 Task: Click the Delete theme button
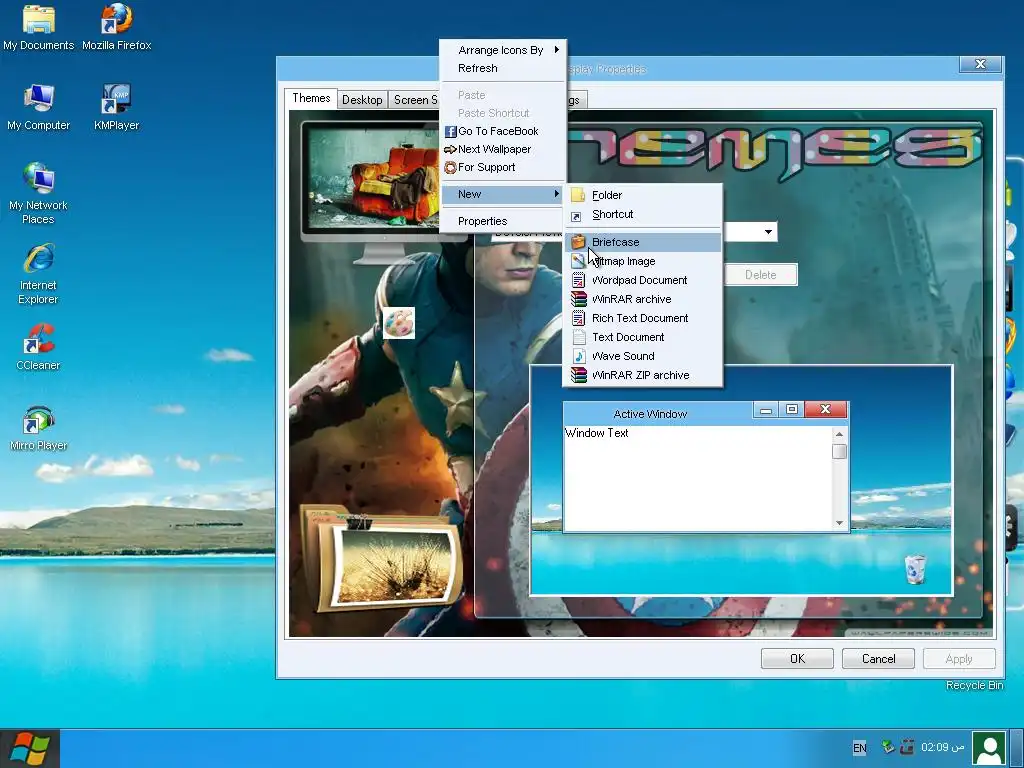pos(761,275)
